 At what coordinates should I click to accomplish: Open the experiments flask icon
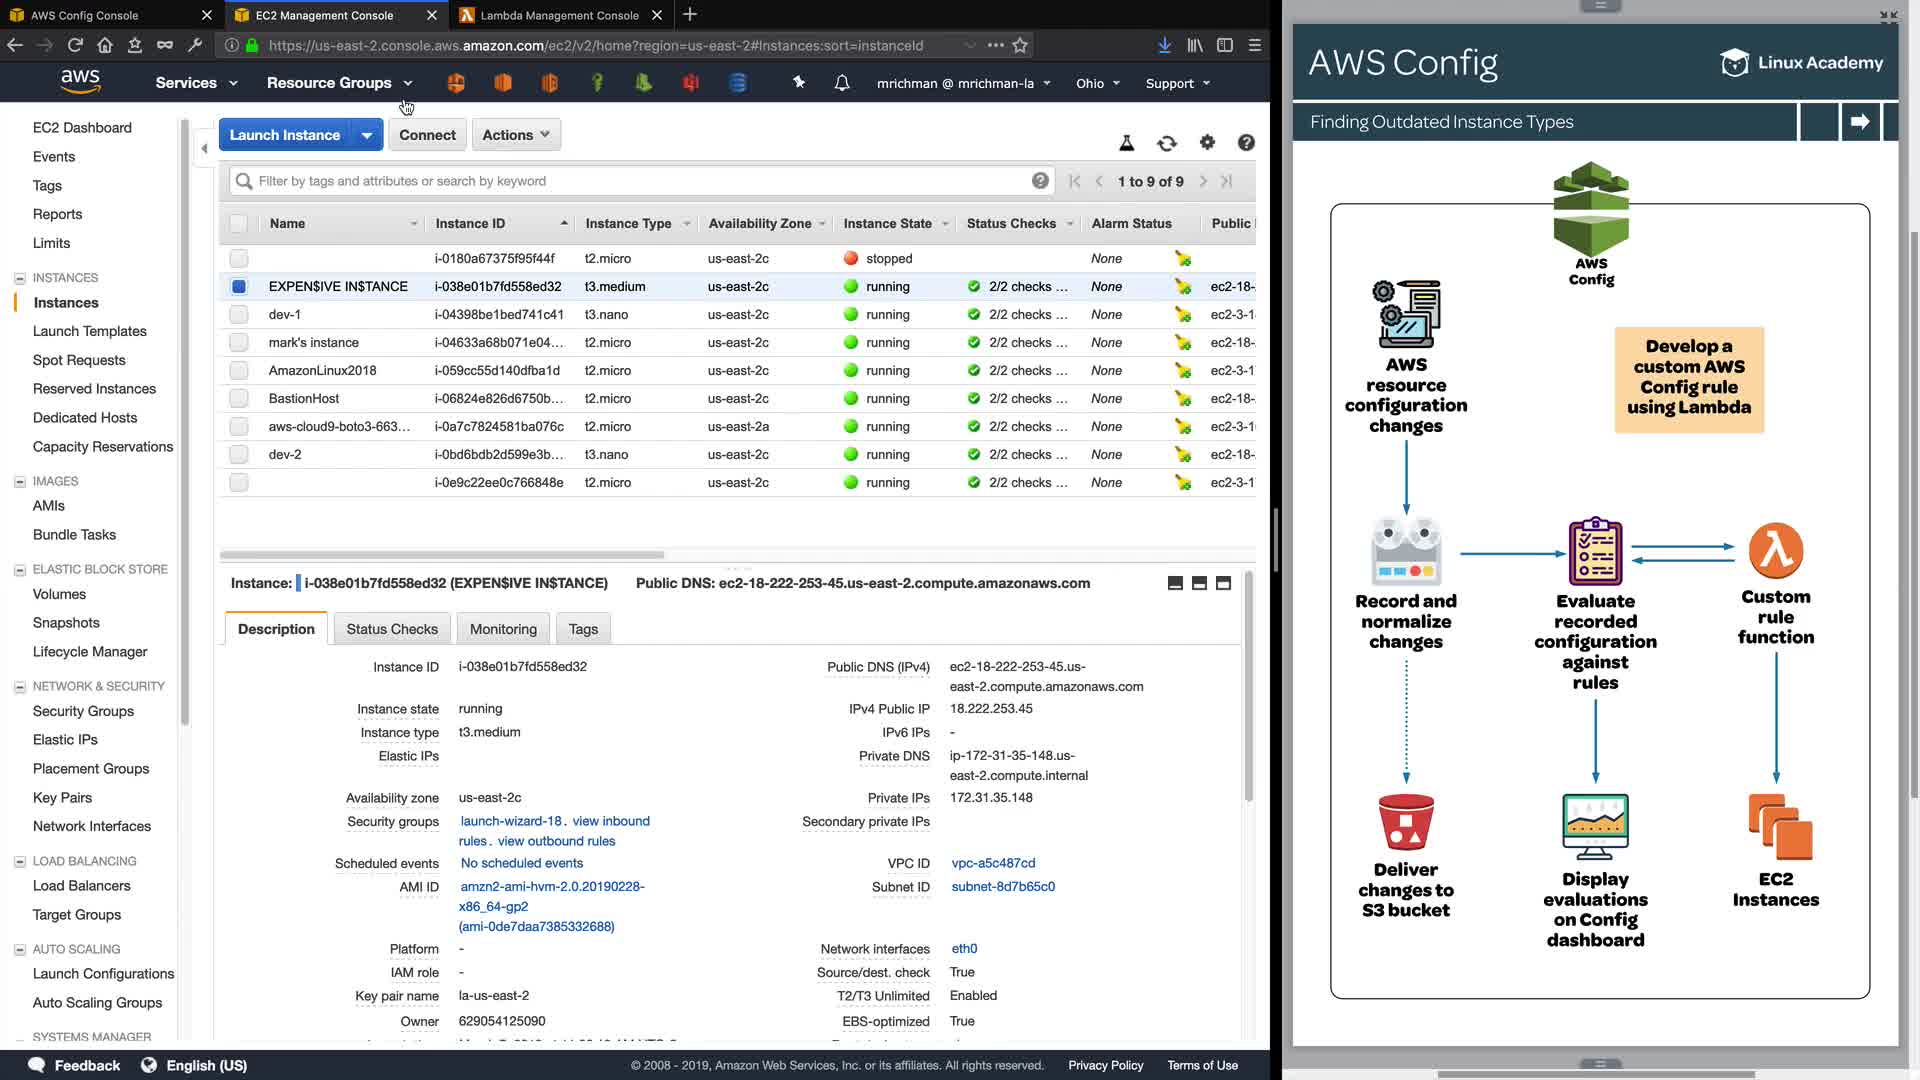[1127, 143]
